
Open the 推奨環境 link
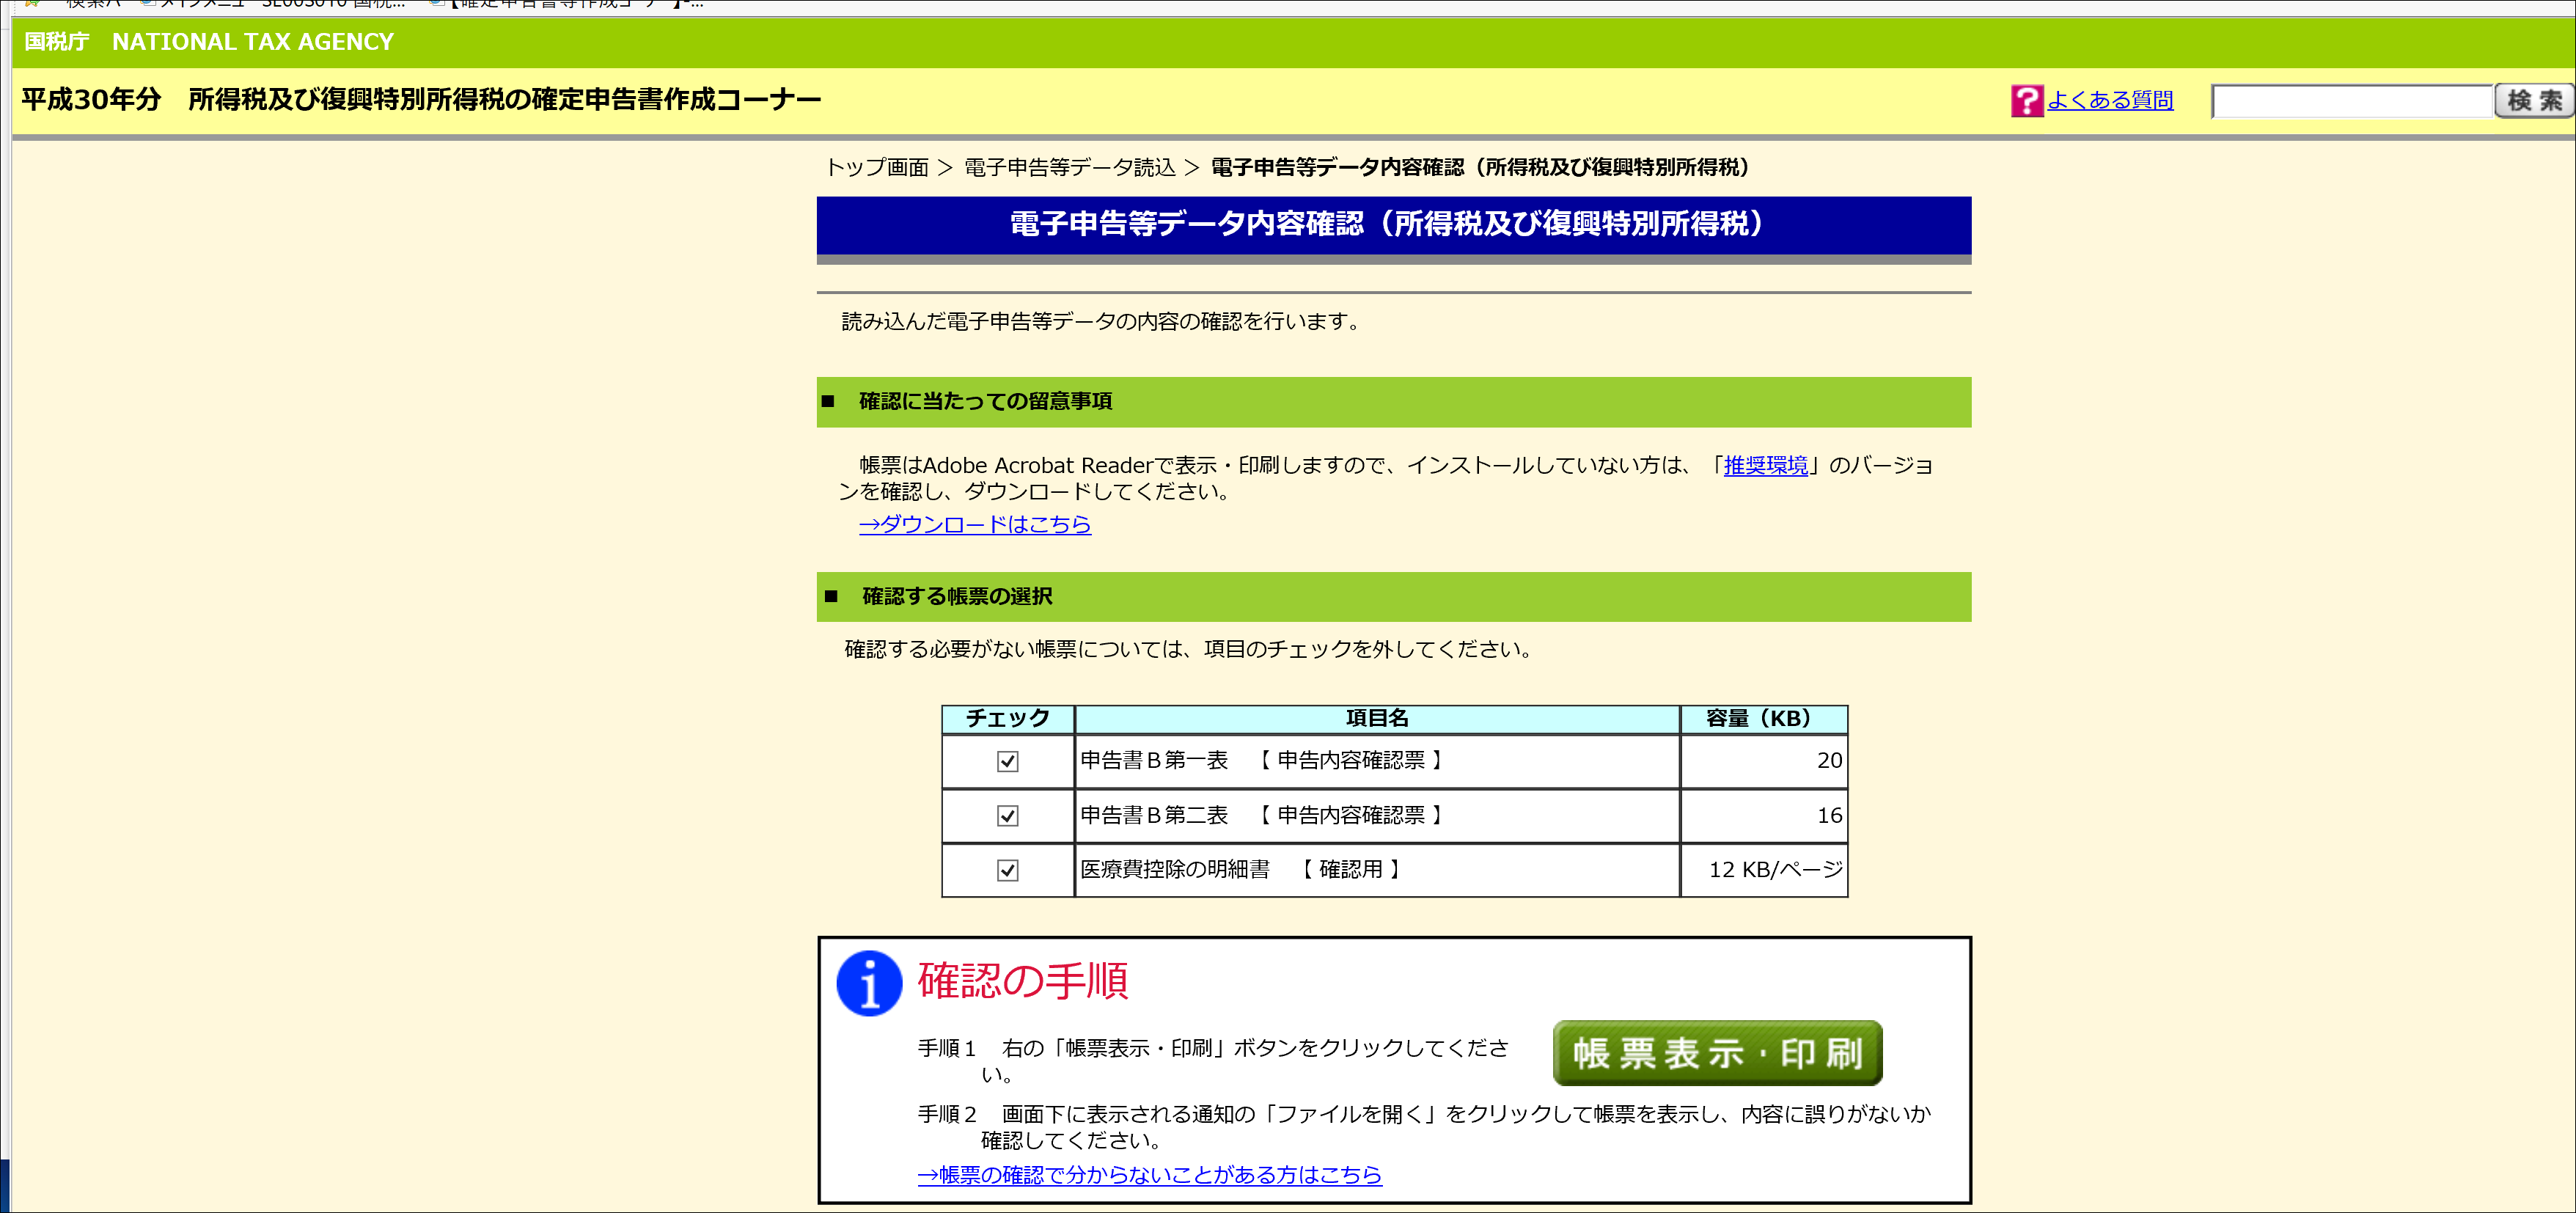[x=1765, y=465]
